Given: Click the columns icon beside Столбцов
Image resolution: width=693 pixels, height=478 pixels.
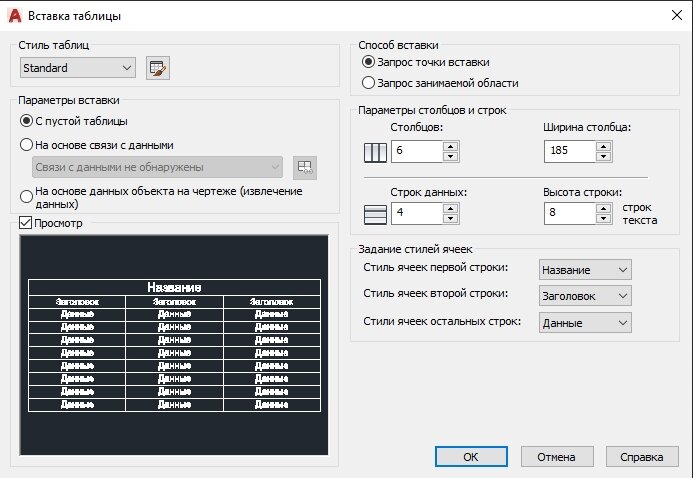Looking at the screenshot, I should (375, 152).
